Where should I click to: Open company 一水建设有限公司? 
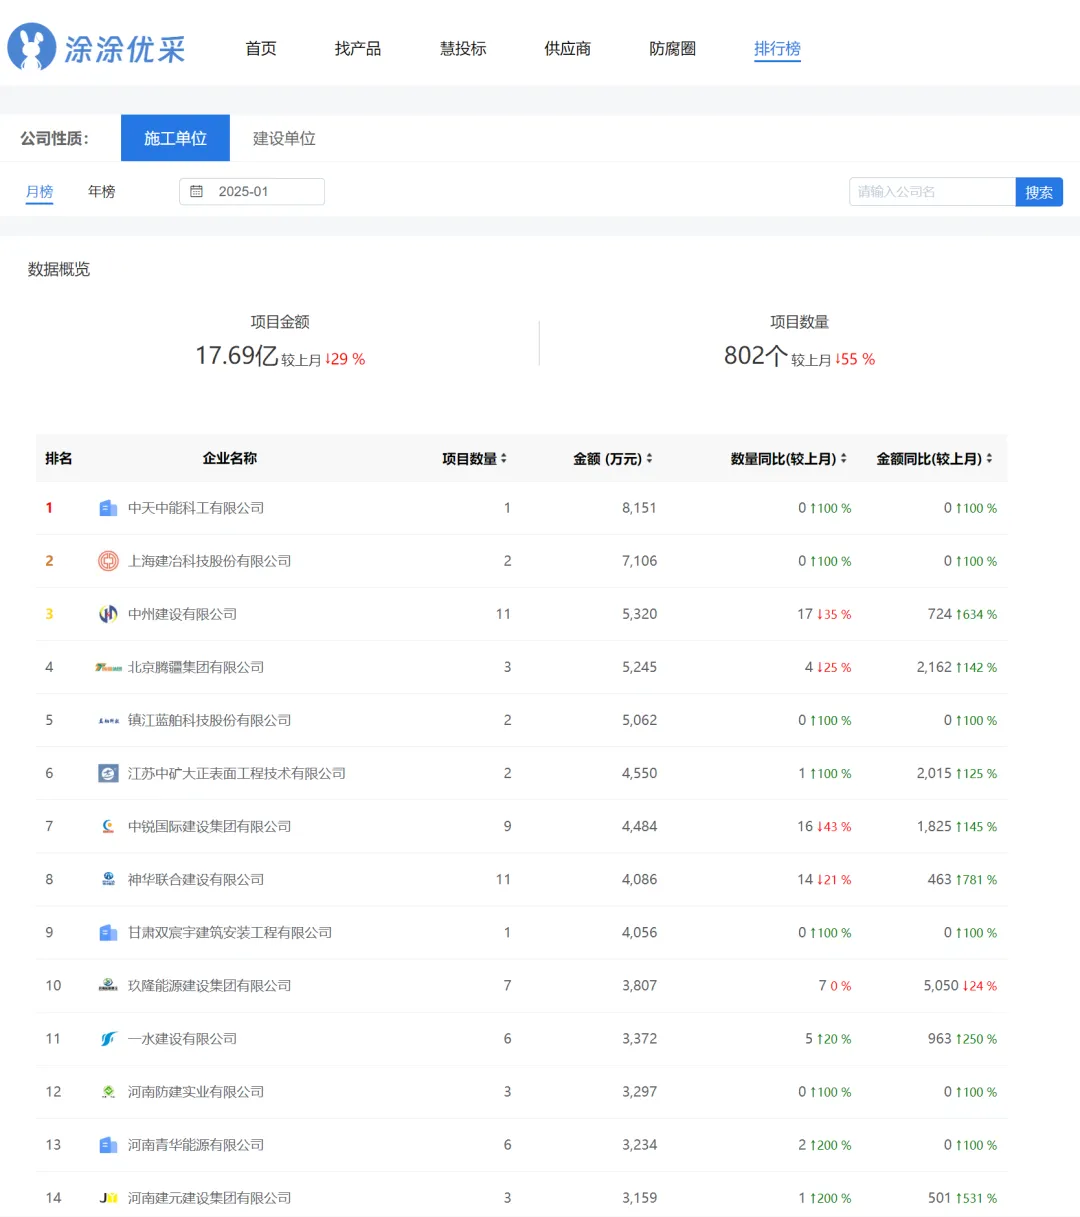click(183, 1038)
